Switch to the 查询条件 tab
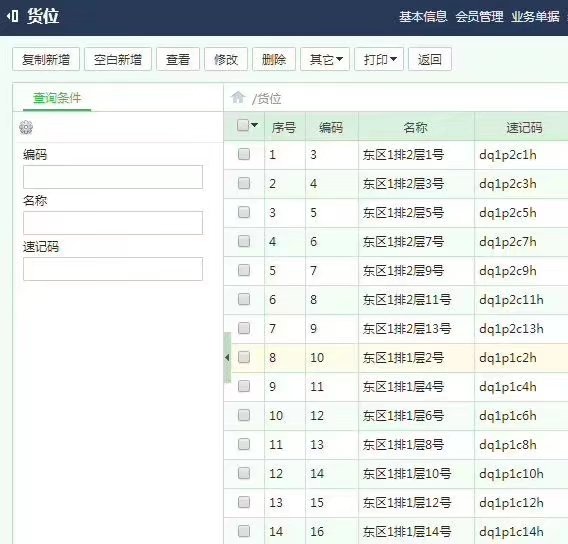 (x=57, y=98)
